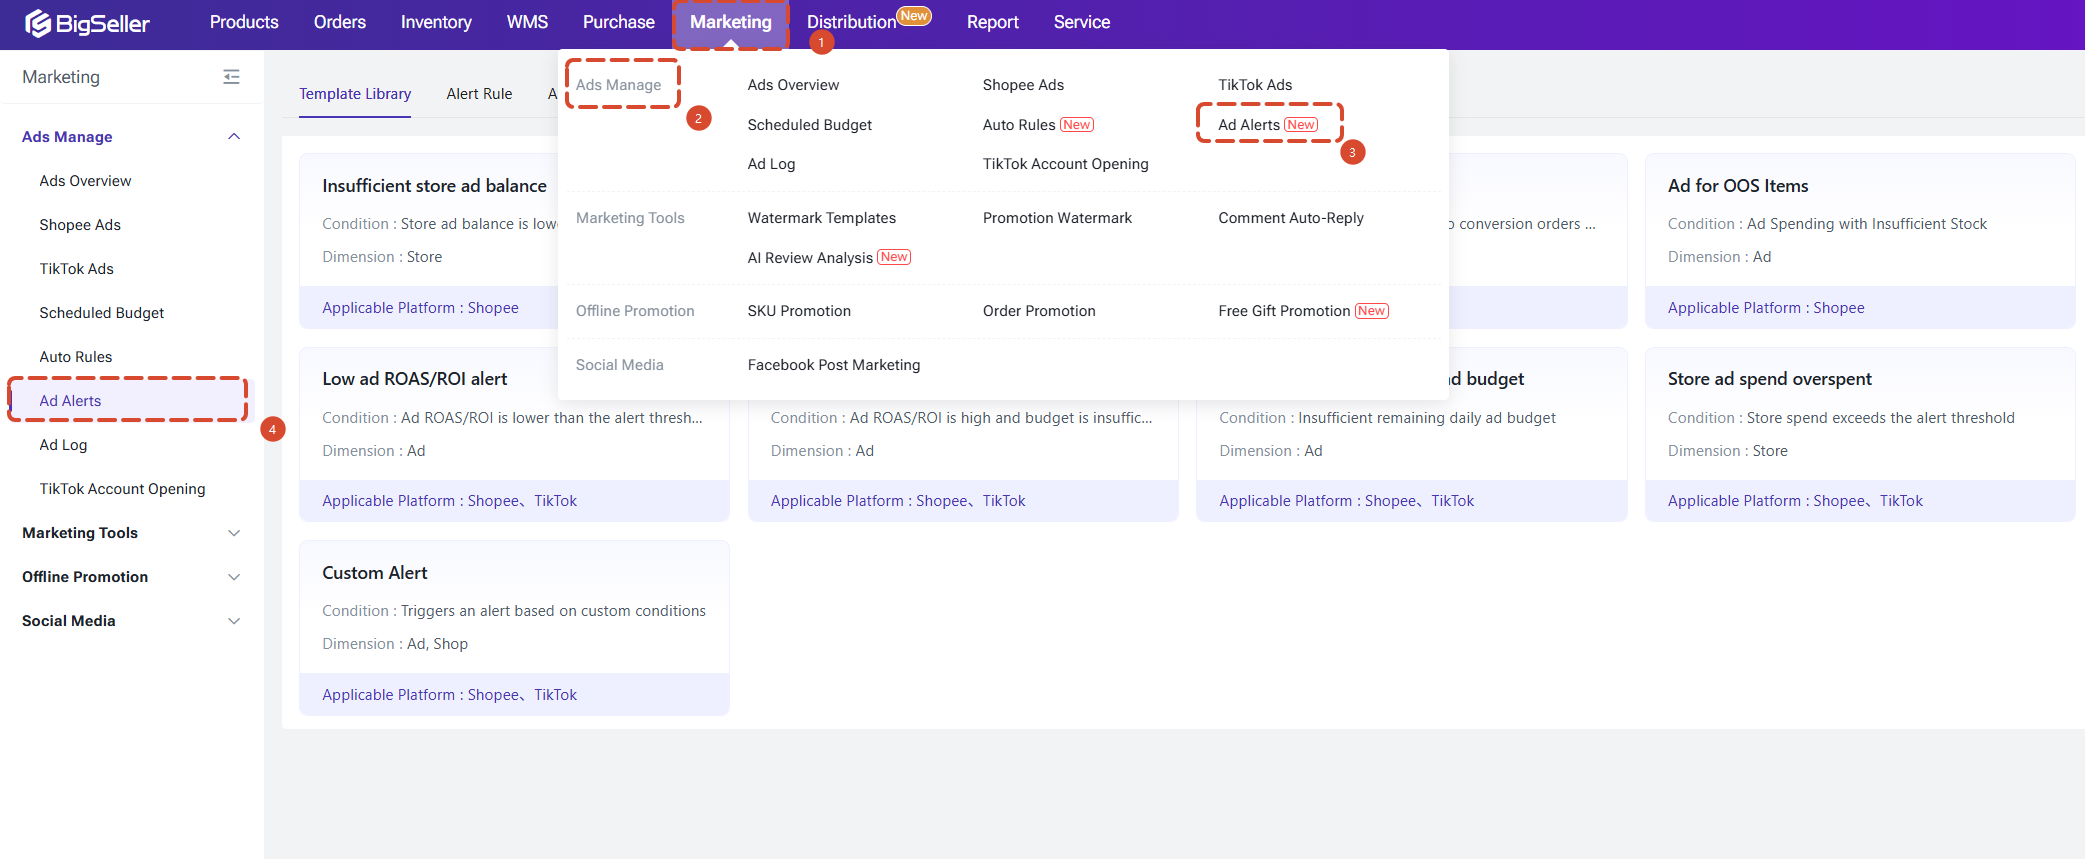Choose Ads Overview in the dropdown menu
Screen dimensions: 2085x859
point(793,85)
